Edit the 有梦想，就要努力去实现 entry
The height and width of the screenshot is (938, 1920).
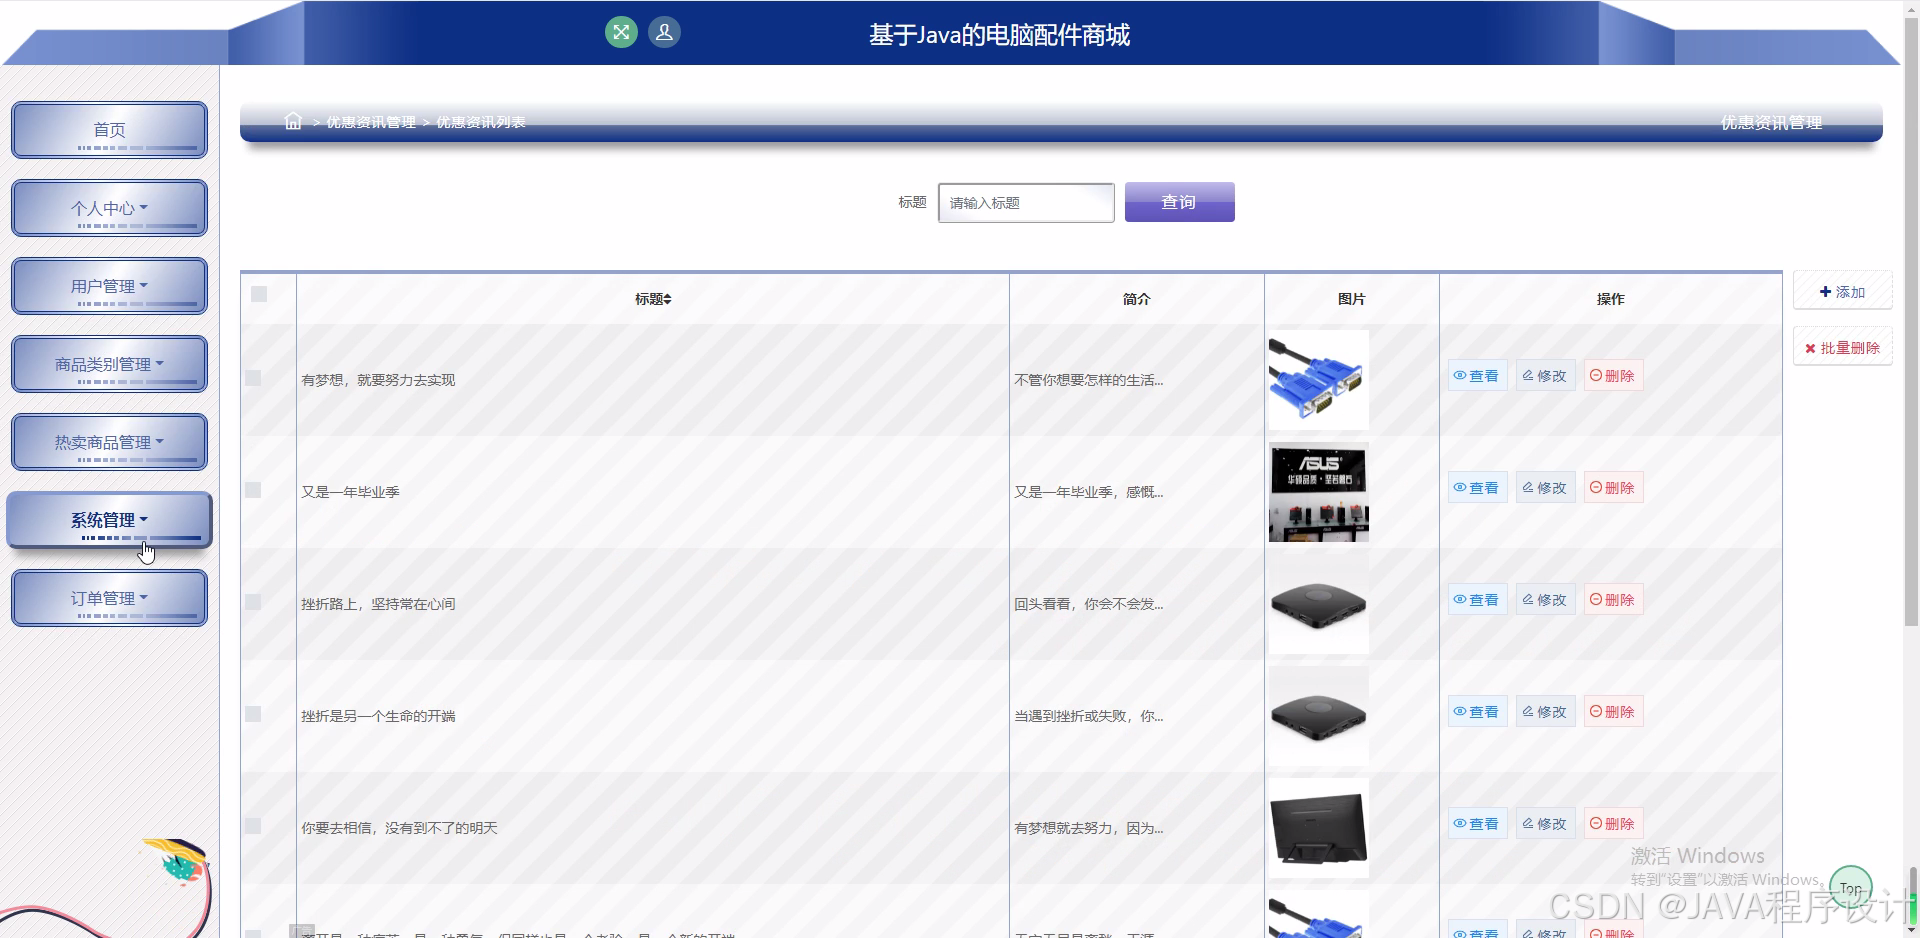pos(1545,376)
